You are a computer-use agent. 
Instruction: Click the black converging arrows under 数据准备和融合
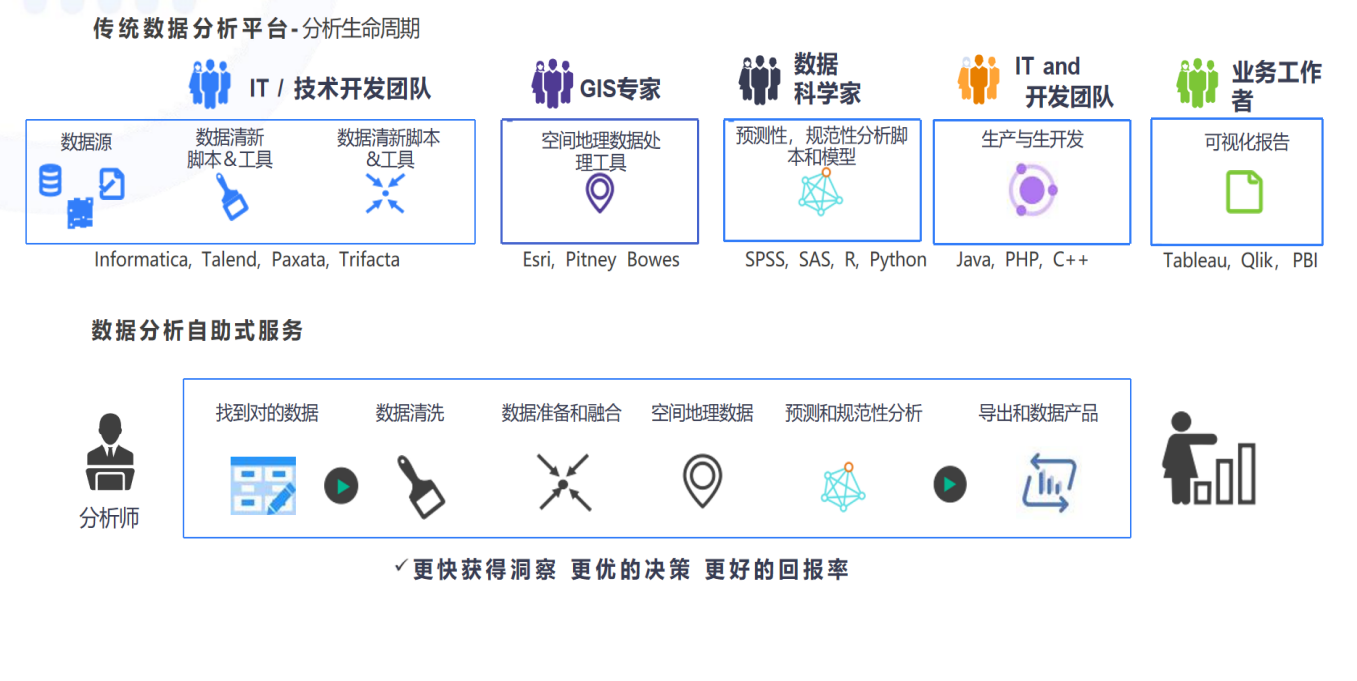coord(564,483)
